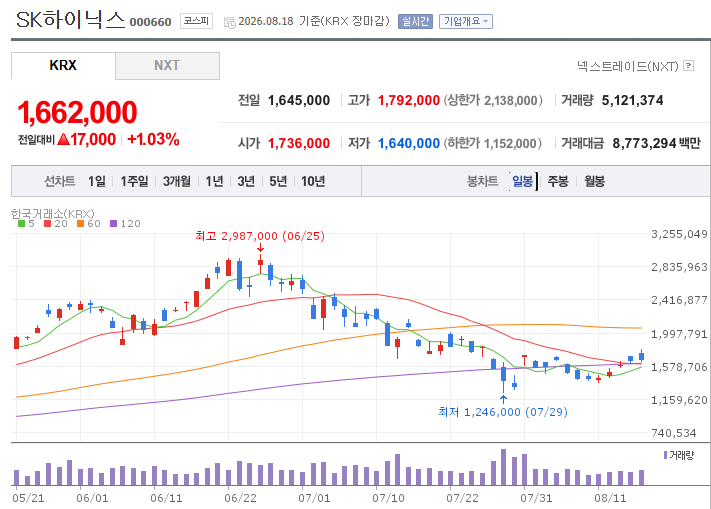Click the stock code 000660
The image size is (711, 509).
pyautogui.click(x=151, y=22)
